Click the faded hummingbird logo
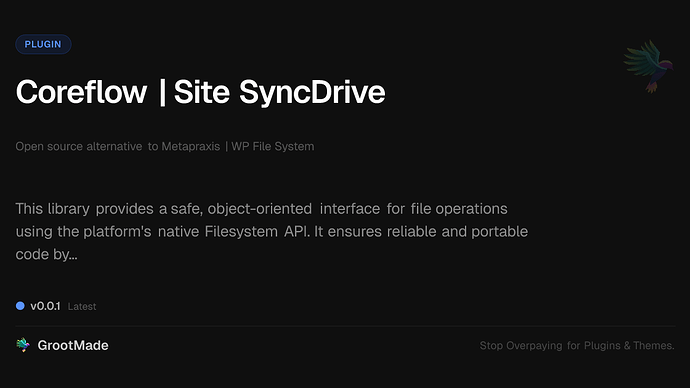Image resolution: width=690 pixels, height=388 pixels. click(x=649, y=66)
